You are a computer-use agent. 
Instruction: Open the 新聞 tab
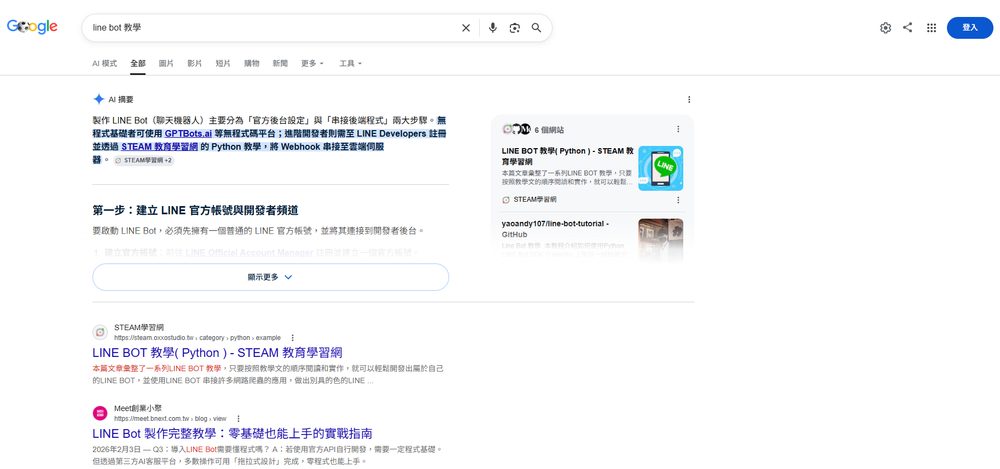pos(280,63)
